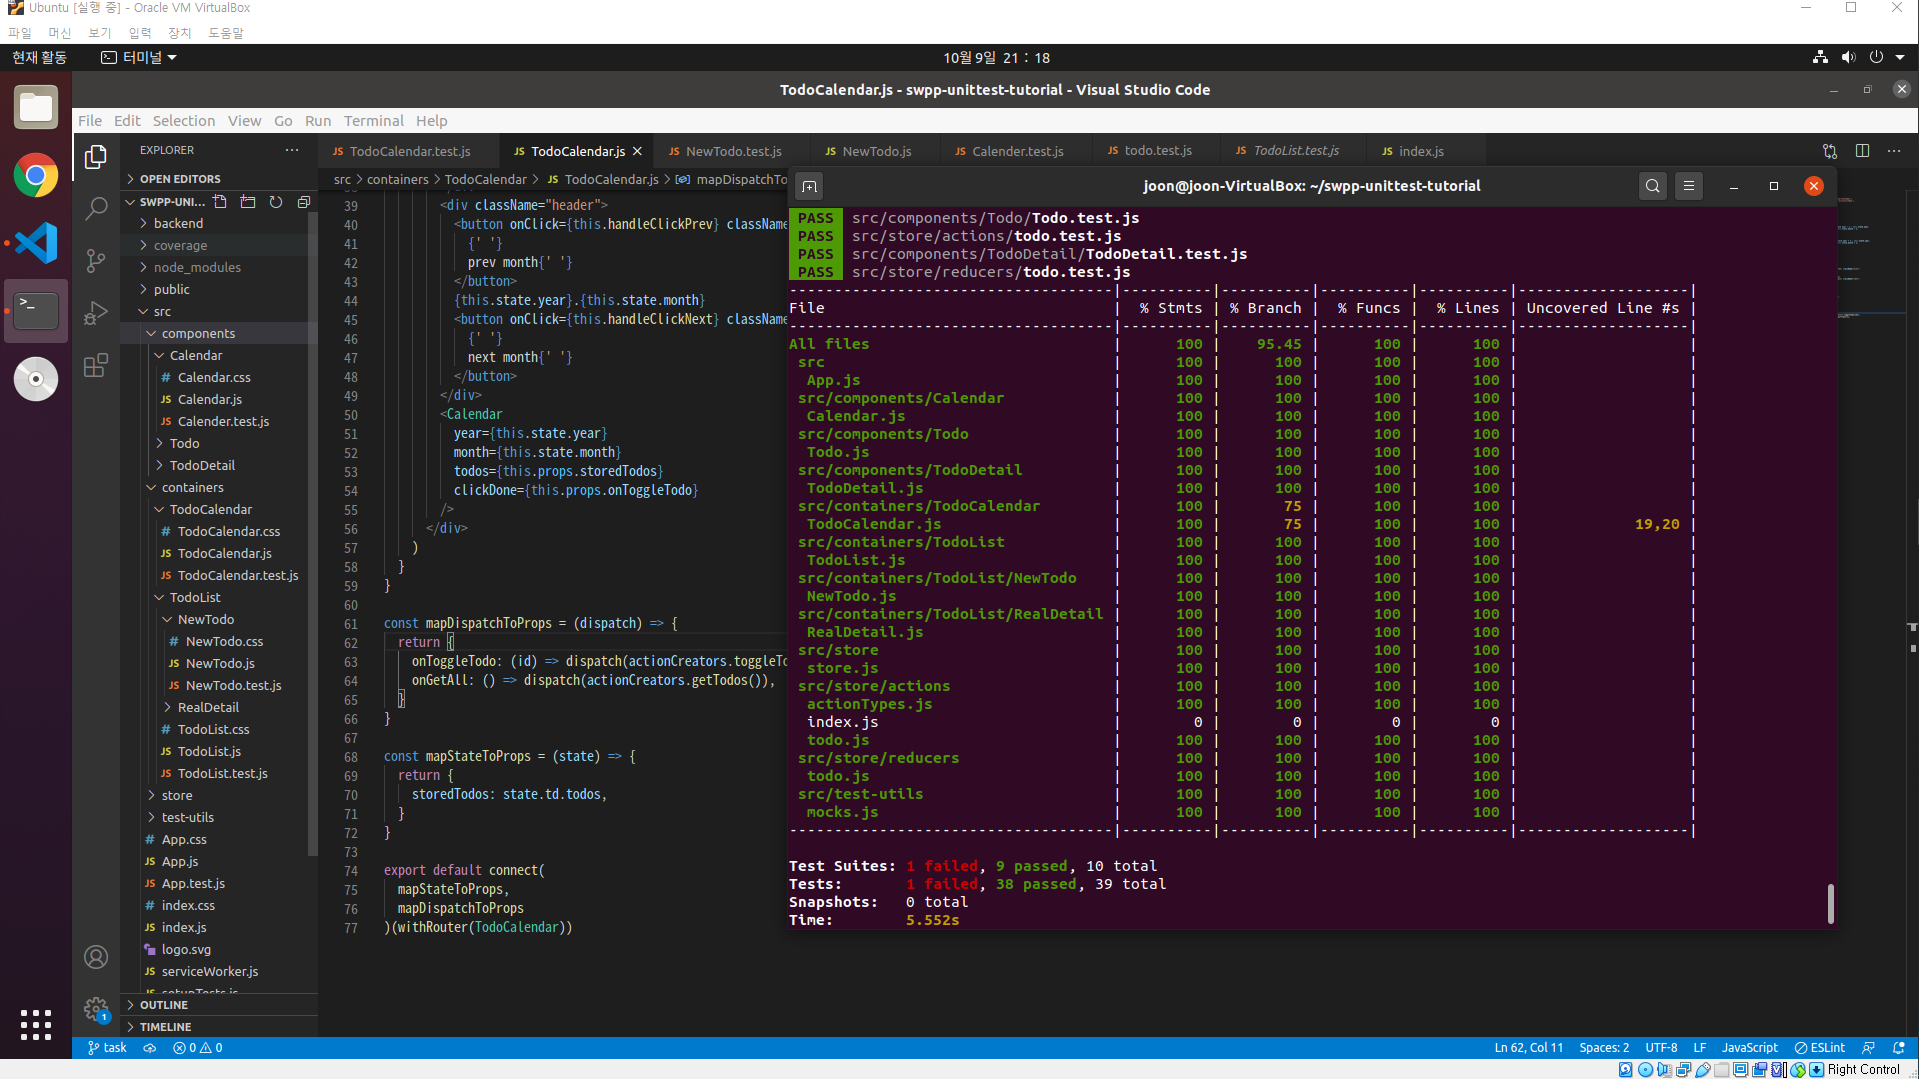The image size is (1919, 1079).
Task: Click the terminal window scrollbar
Action: point(1830,903)
